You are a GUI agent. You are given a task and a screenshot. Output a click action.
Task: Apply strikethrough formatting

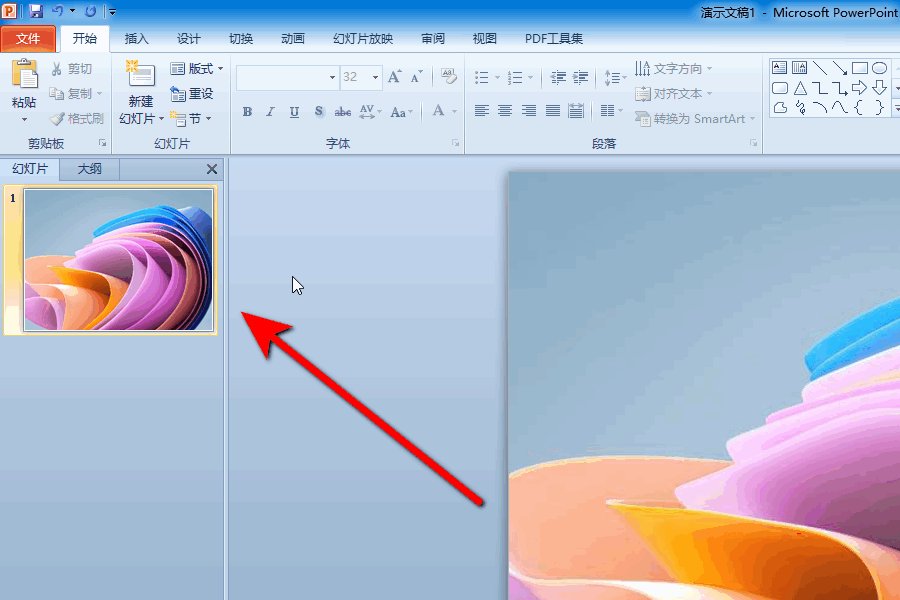click(342, 112)
